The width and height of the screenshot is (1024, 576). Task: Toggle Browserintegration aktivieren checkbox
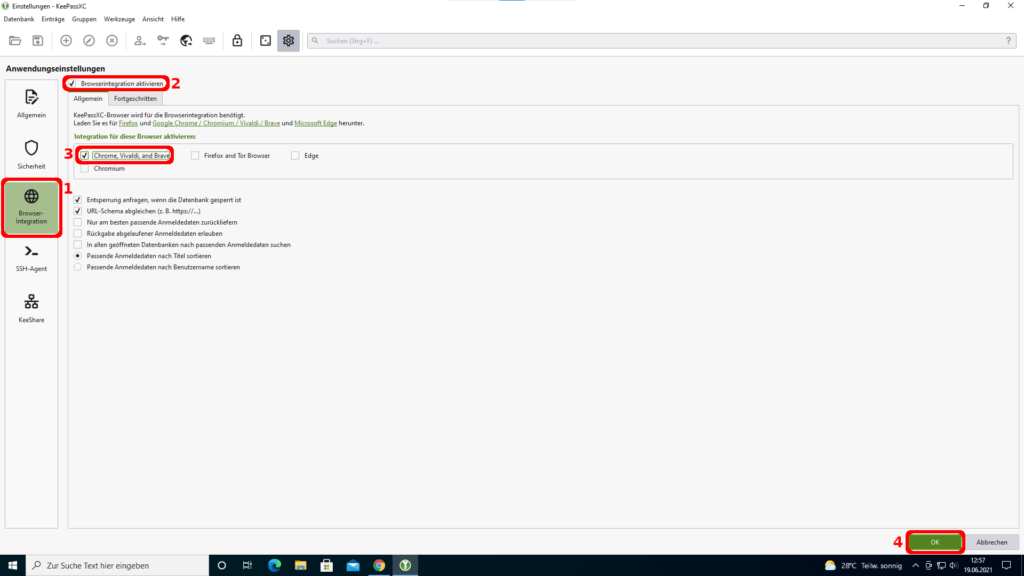point(72,84)
